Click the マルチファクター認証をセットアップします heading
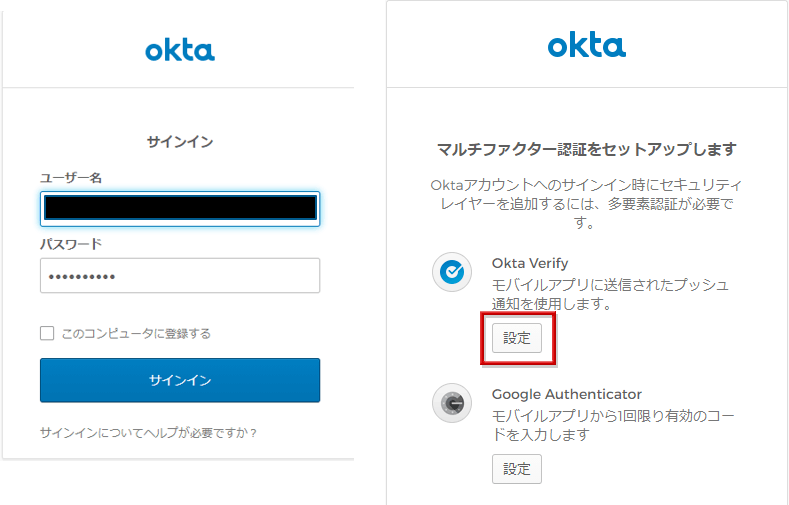 (587, 150)
